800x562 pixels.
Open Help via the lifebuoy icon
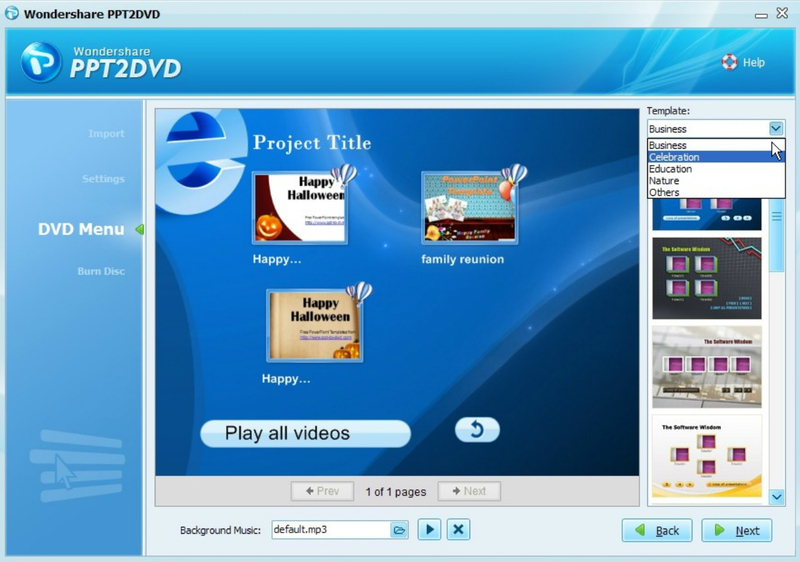(729, 62)
